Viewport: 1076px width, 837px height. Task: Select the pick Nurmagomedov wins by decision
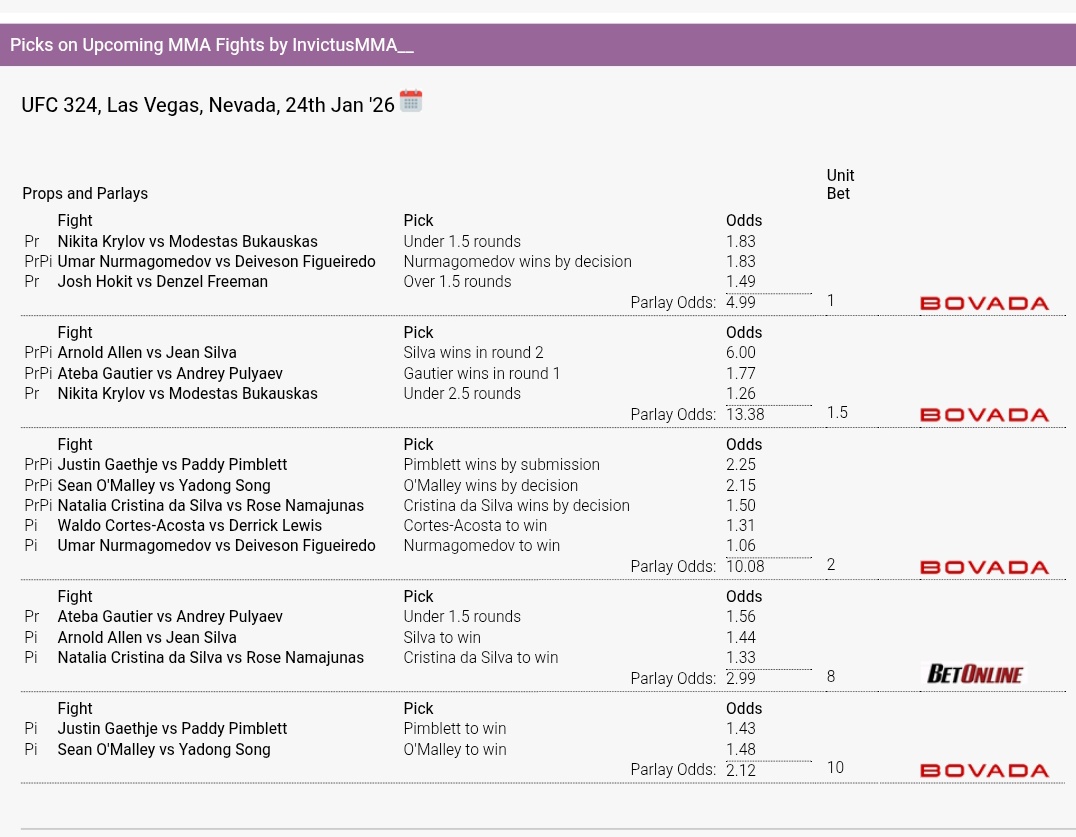point(517,261)
